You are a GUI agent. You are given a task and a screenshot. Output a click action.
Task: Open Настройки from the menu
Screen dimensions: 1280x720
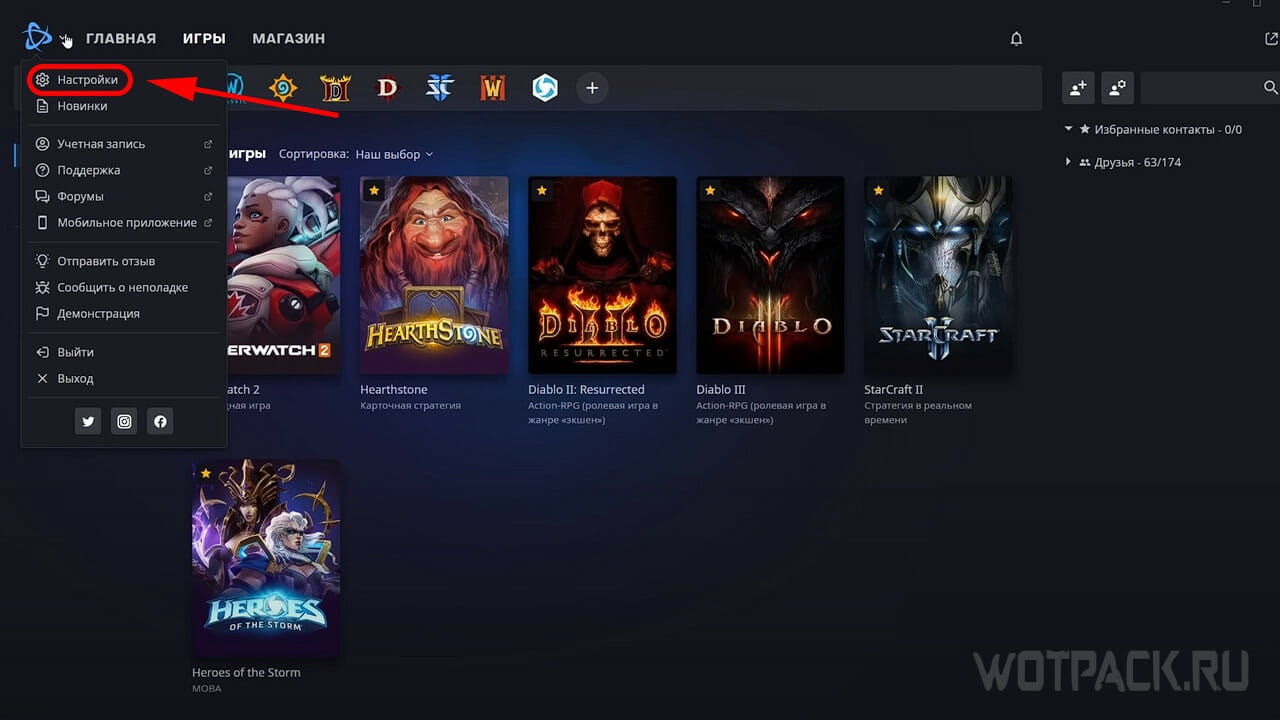80,80
